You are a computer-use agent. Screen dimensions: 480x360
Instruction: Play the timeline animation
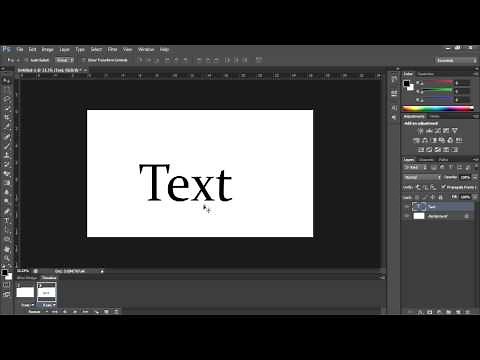75,312
